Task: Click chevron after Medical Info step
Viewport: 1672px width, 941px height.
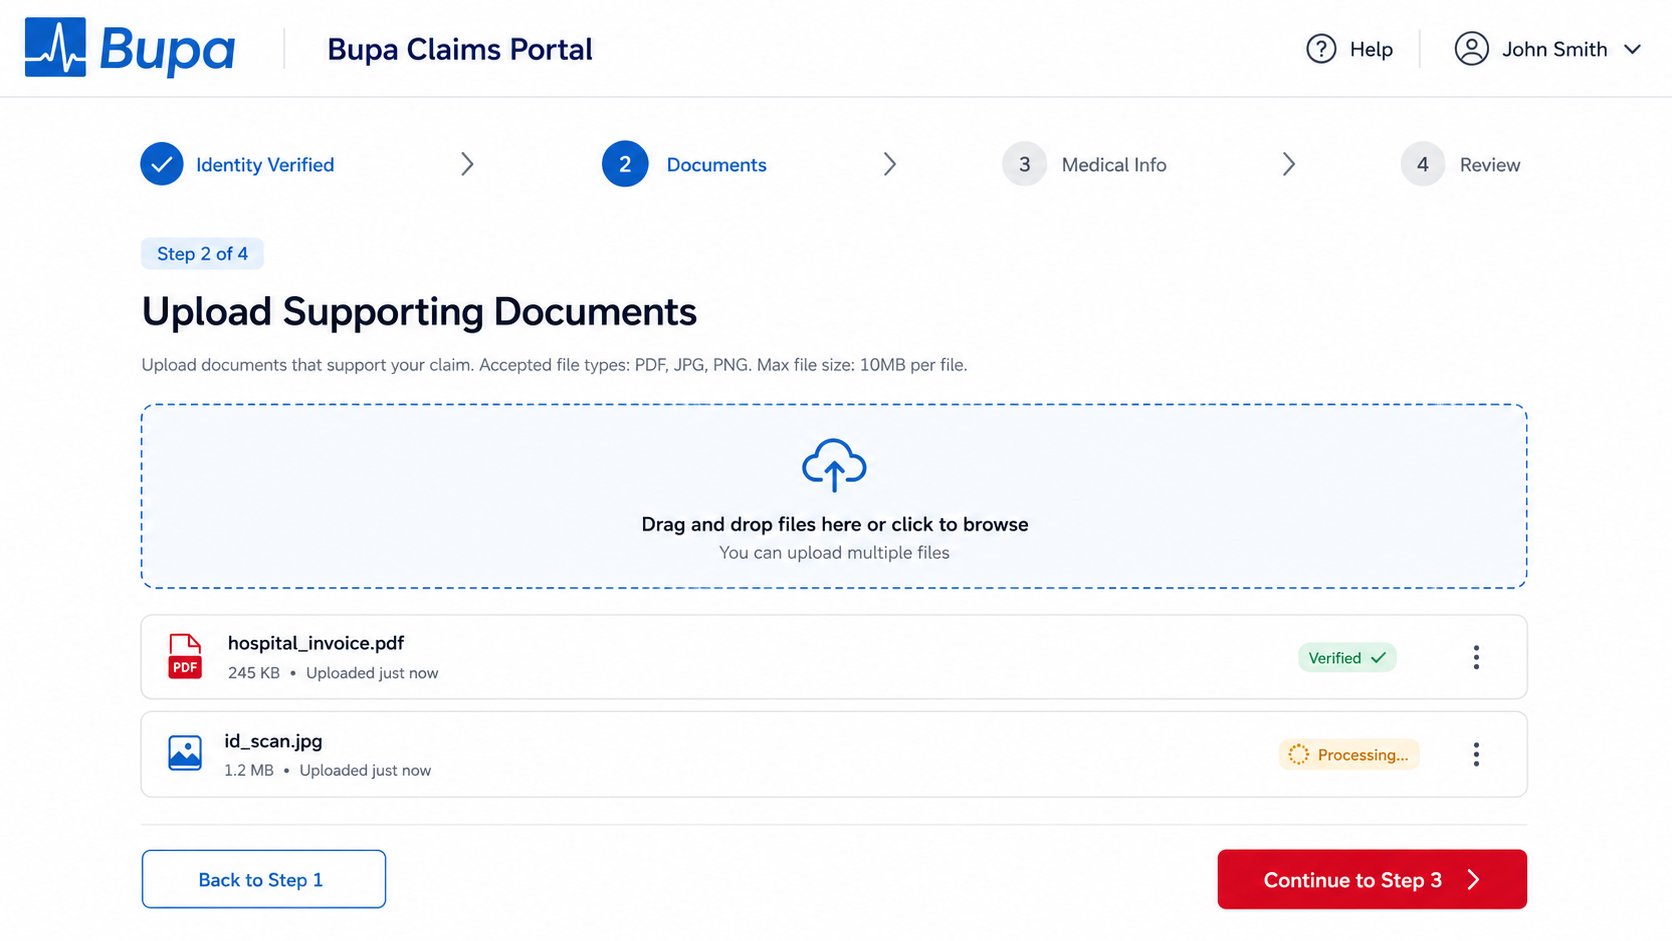Action: tap(1289, 164)
